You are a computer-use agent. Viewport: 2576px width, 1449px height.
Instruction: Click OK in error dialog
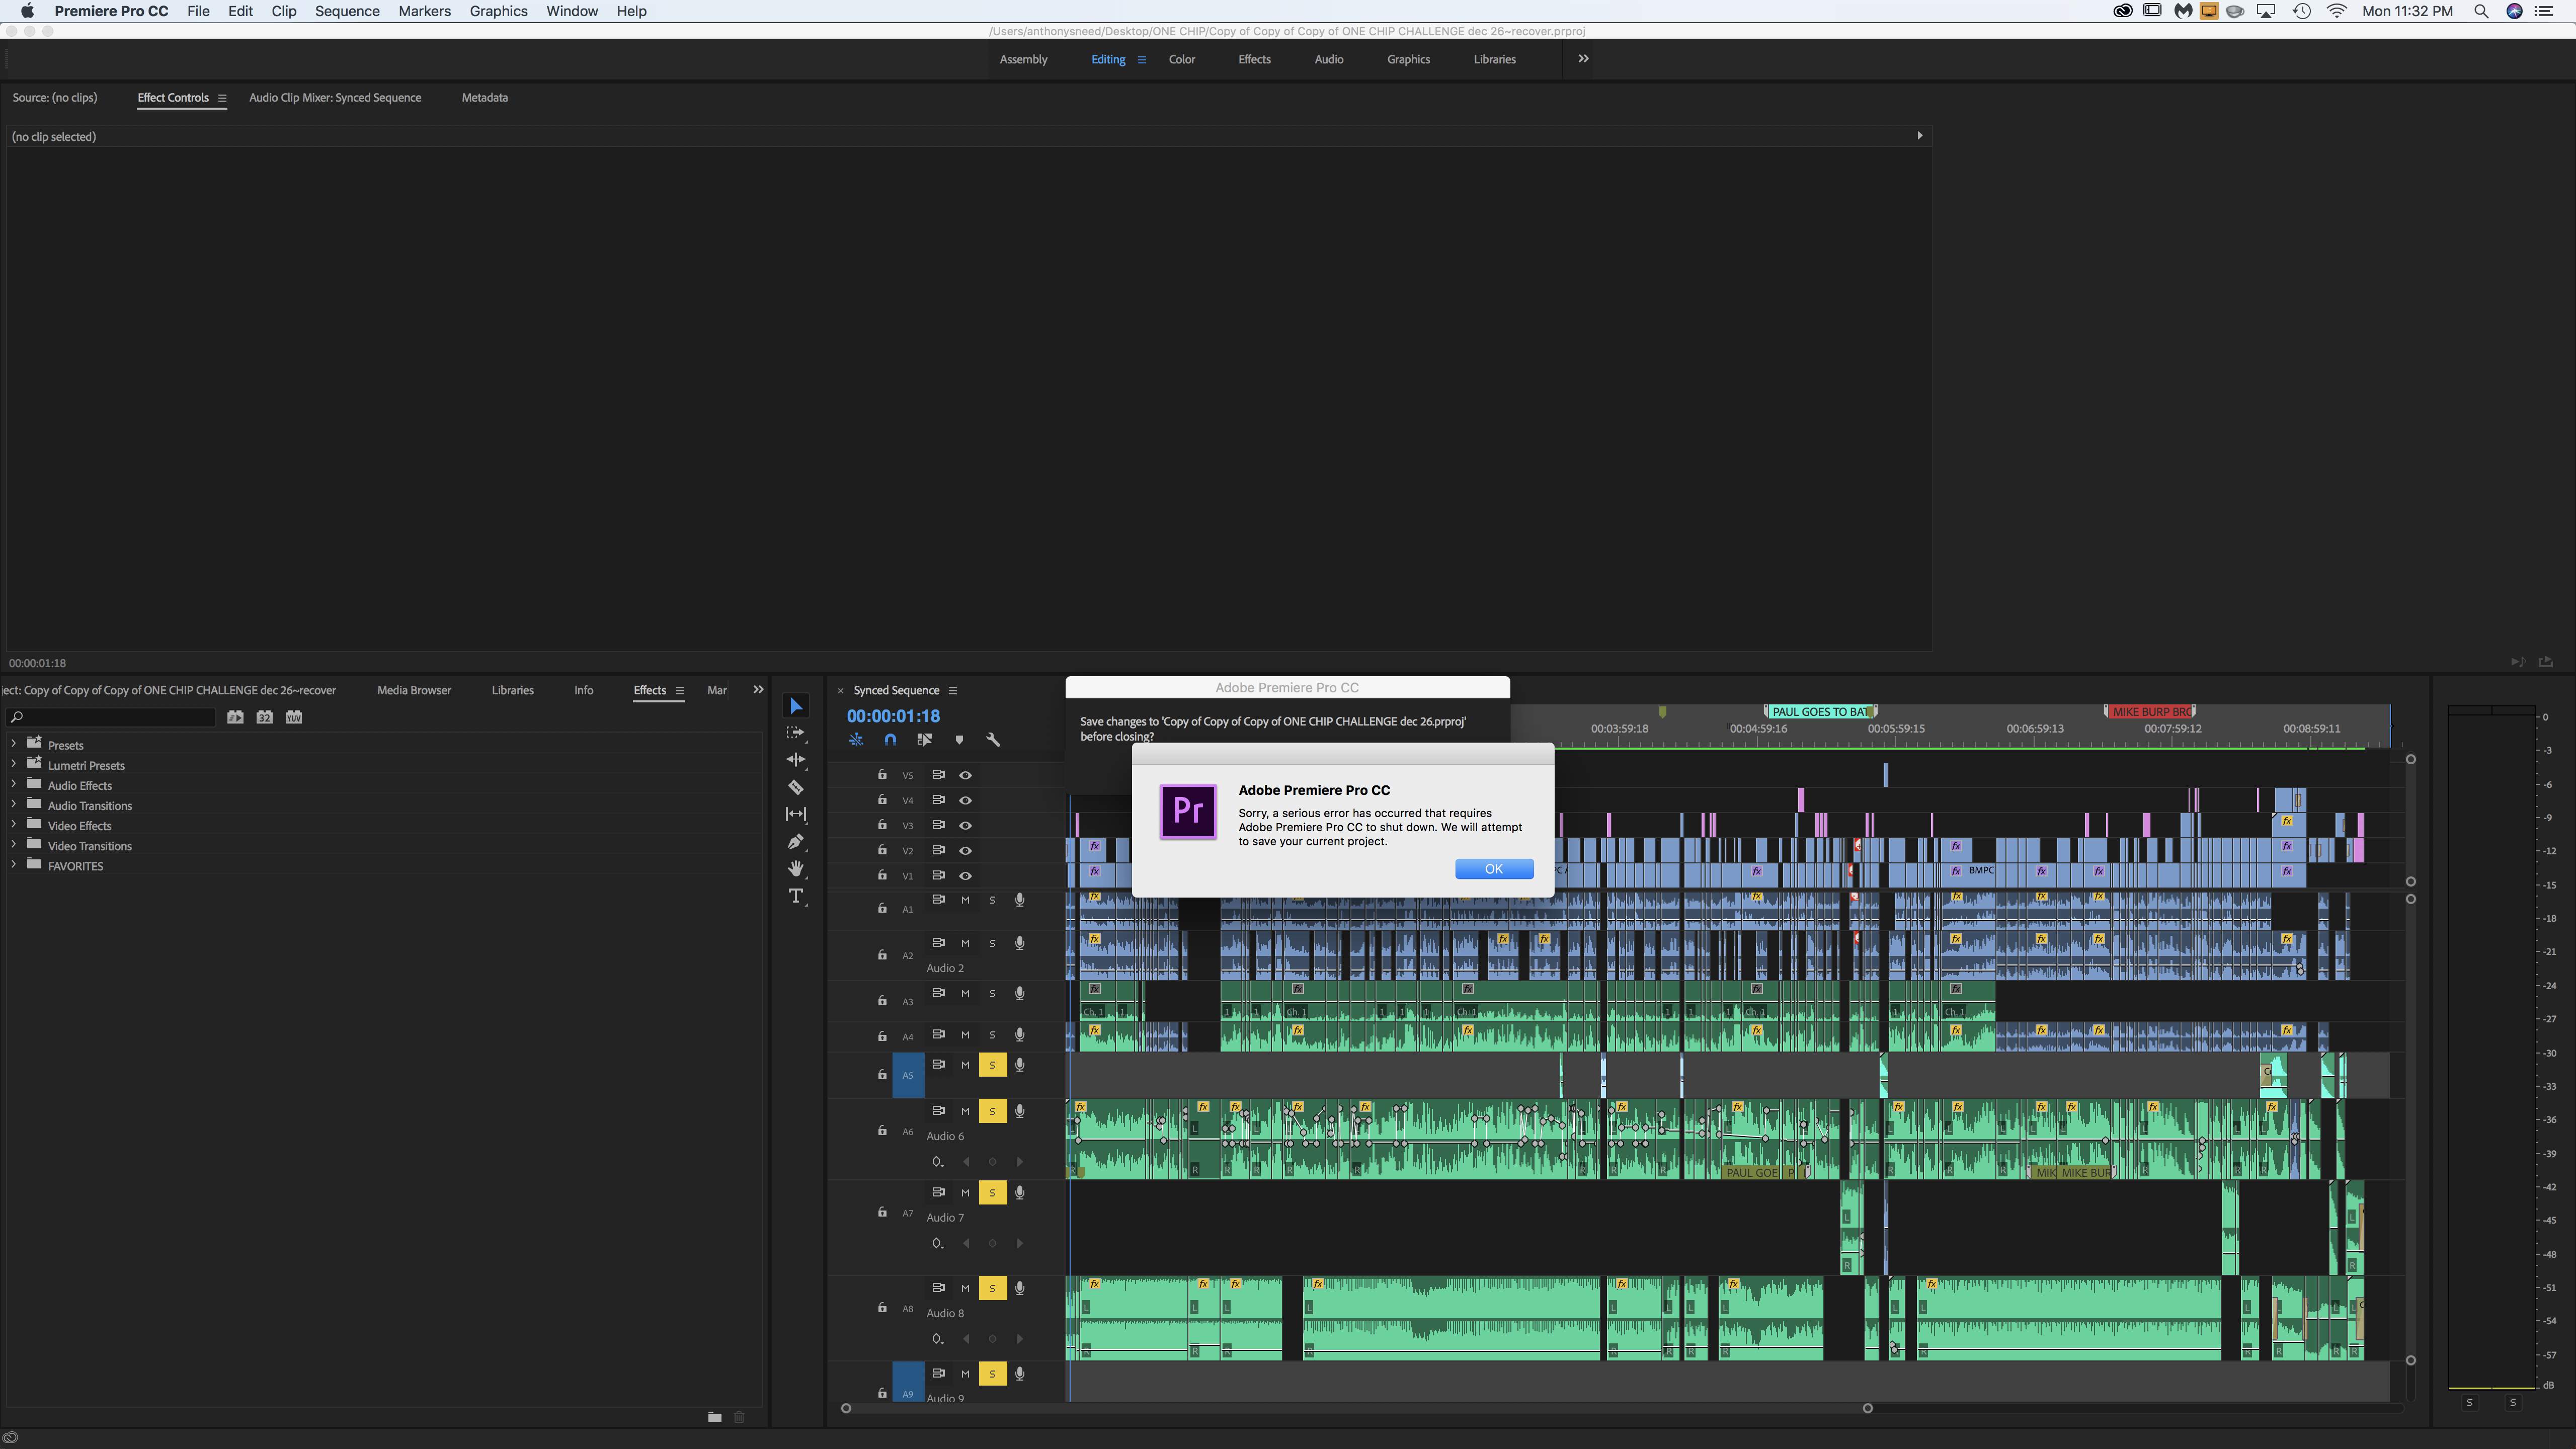click(1494, 869)
